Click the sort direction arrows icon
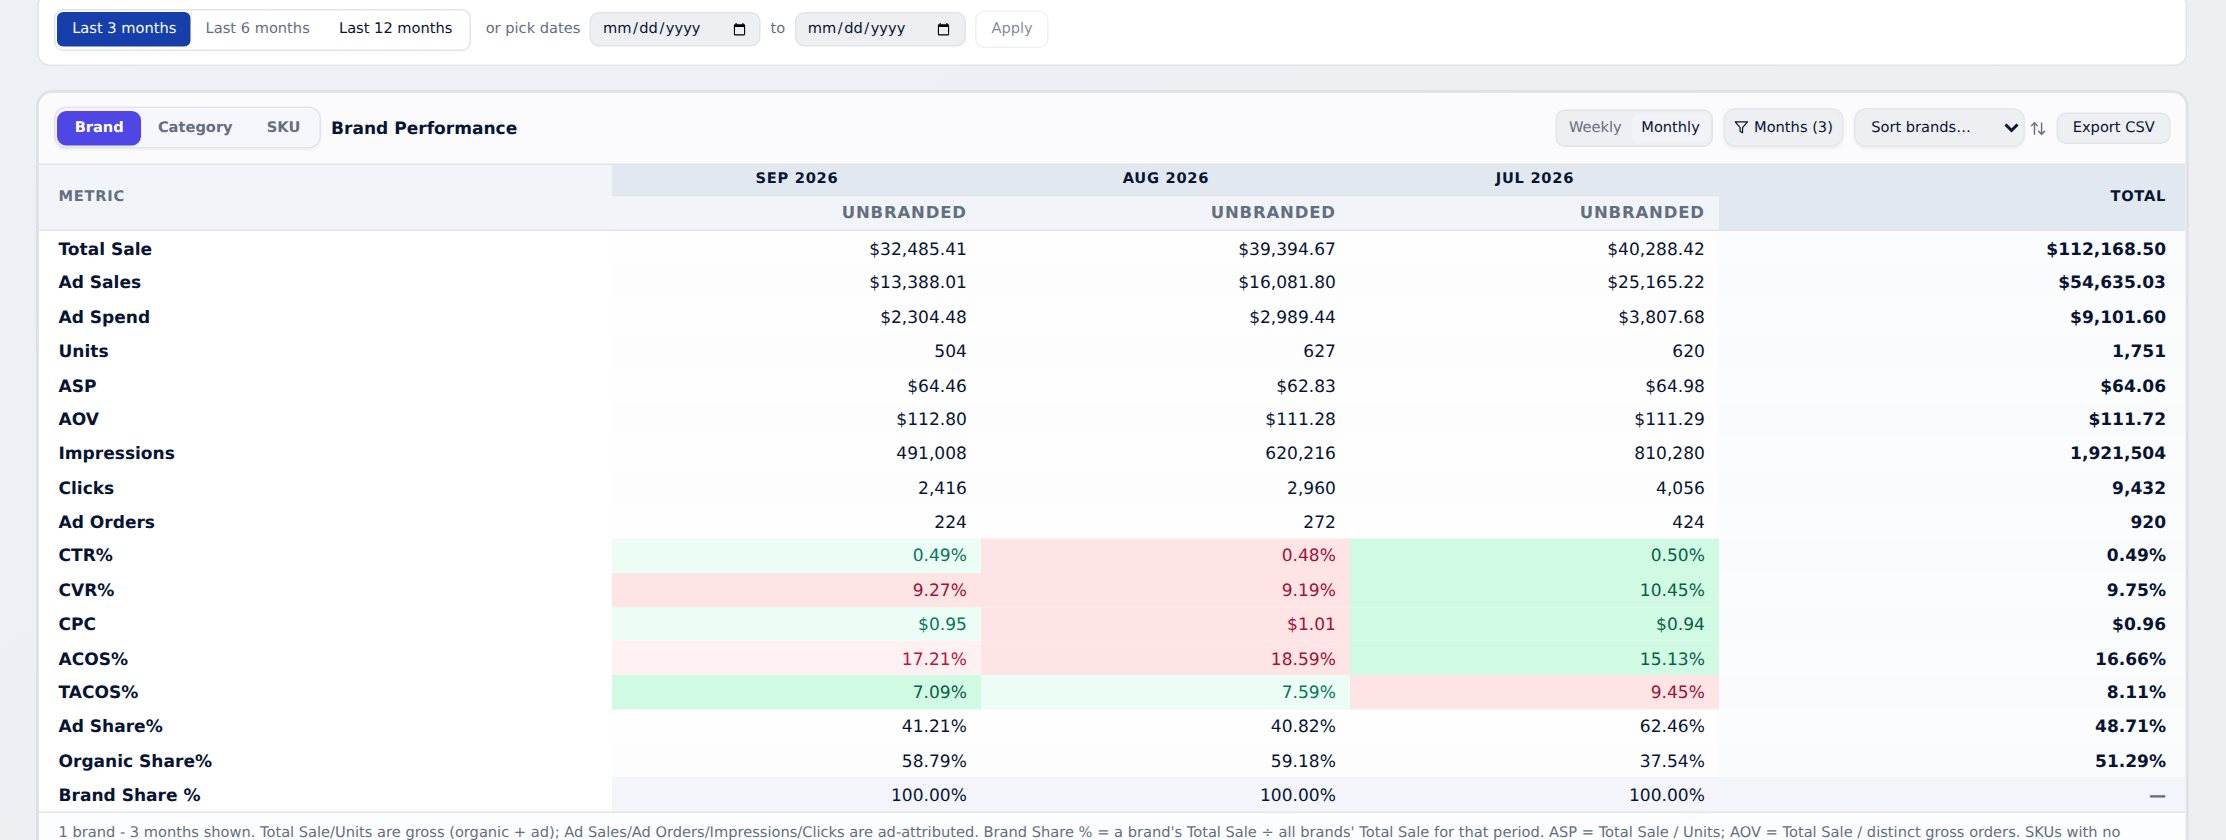The width and height of the screenshot is (2226, 840). [2038, 128]
